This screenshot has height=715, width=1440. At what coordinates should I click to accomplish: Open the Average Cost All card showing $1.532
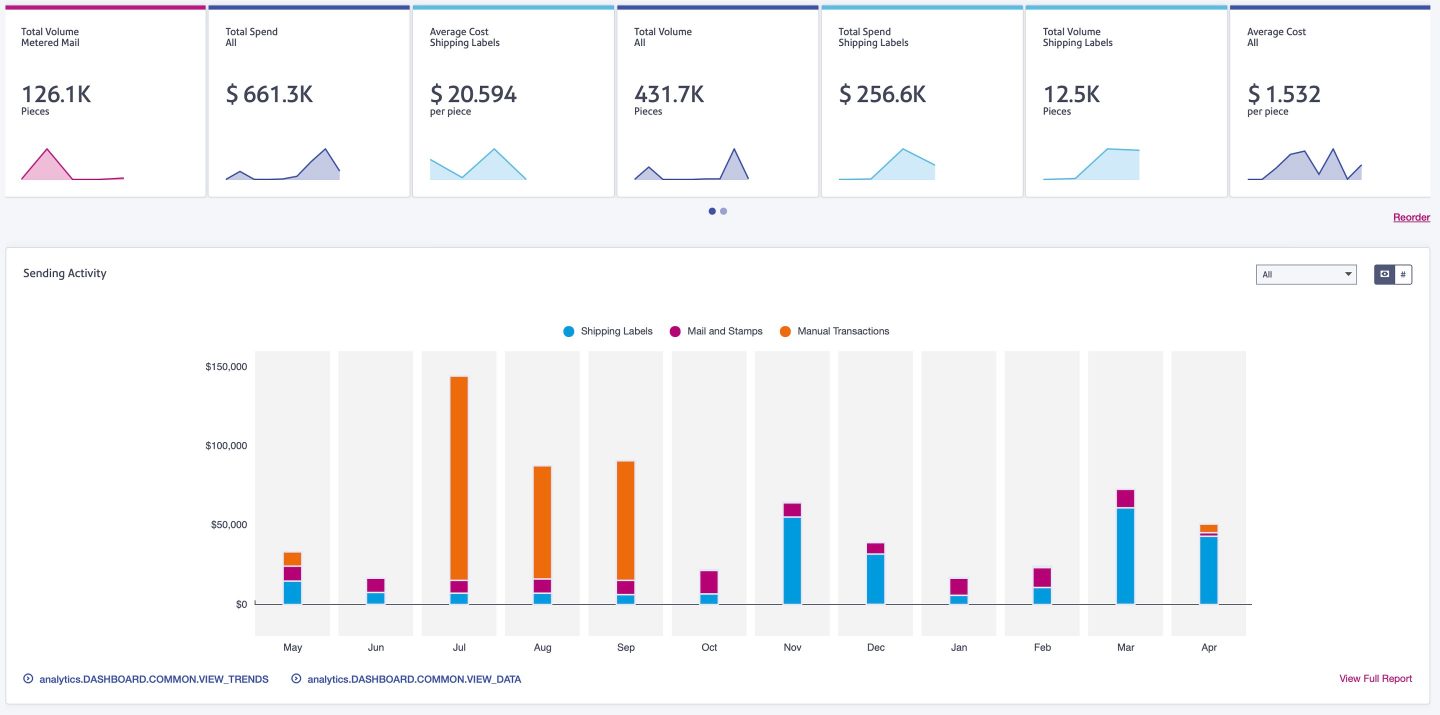coord(1330,101)
